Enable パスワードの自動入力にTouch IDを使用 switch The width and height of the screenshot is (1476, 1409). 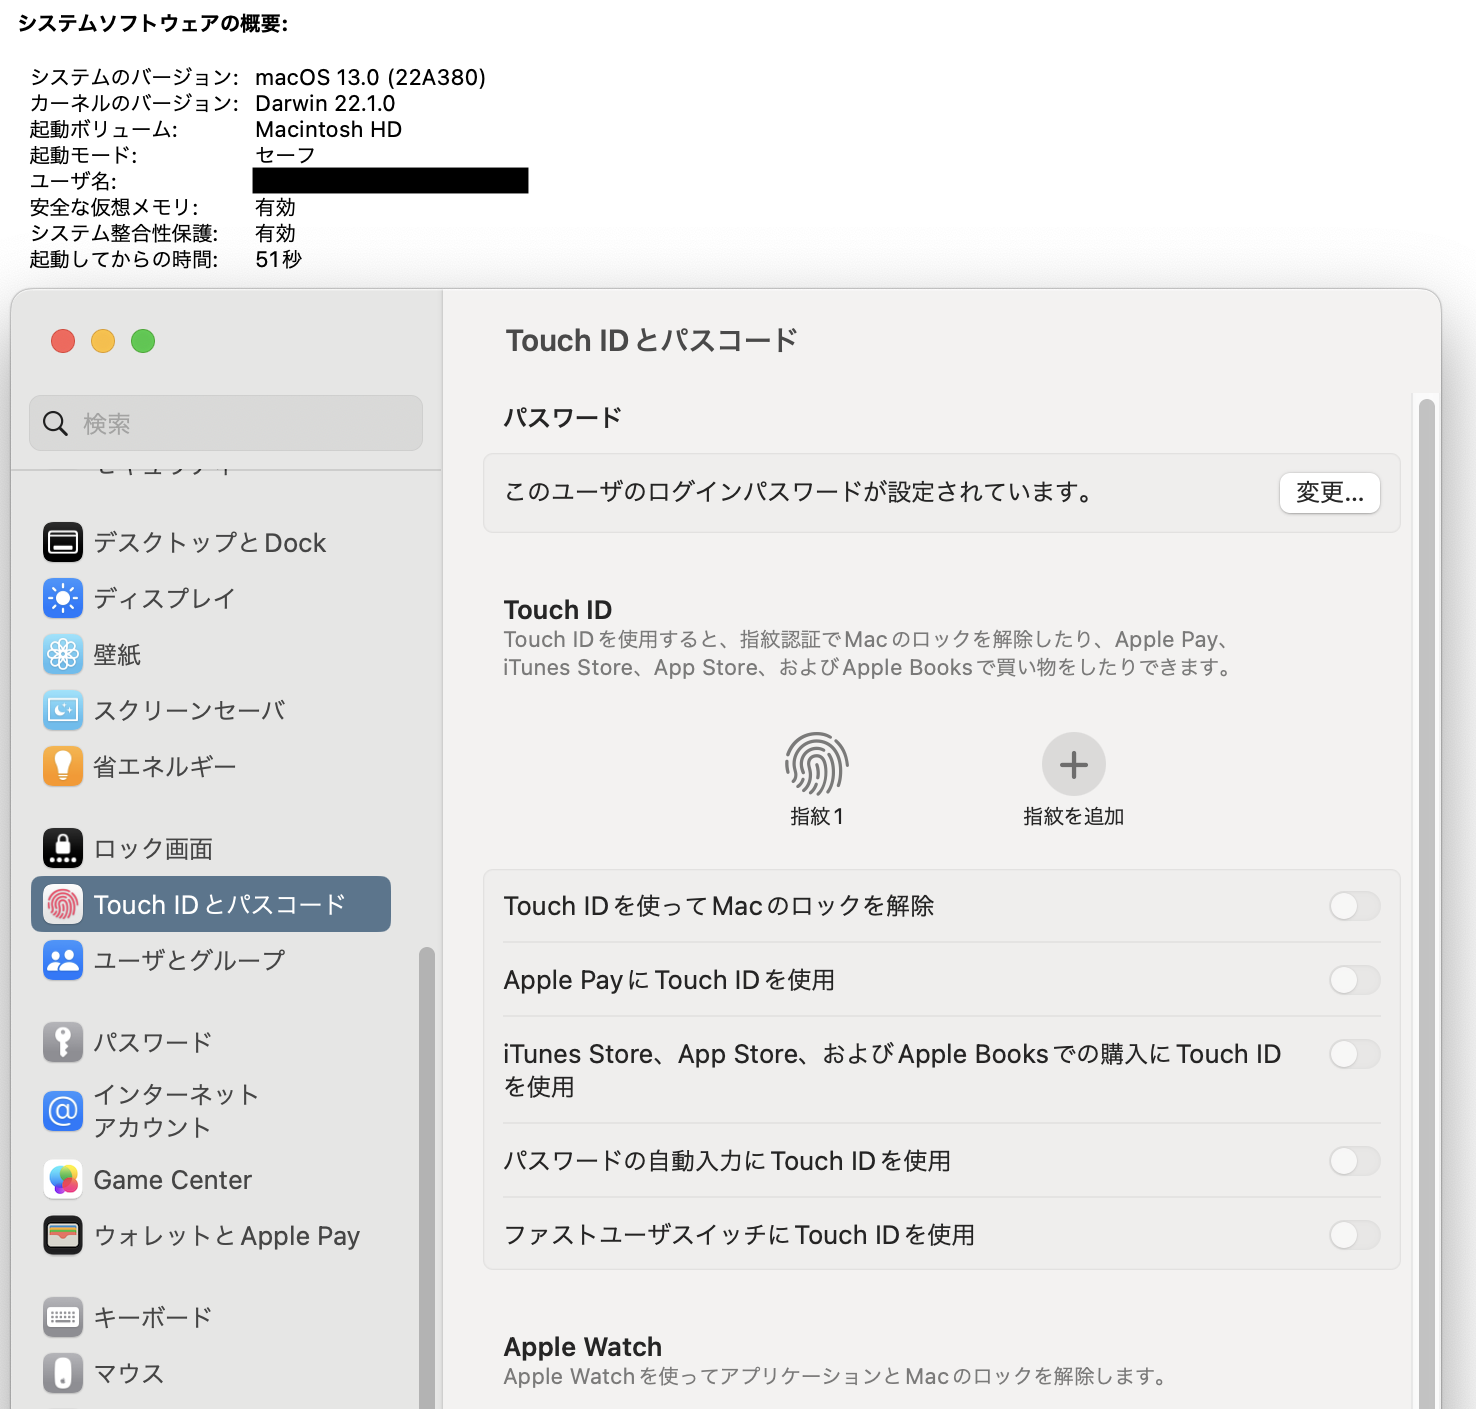pyautogui.click(x=1354, y=1161)
